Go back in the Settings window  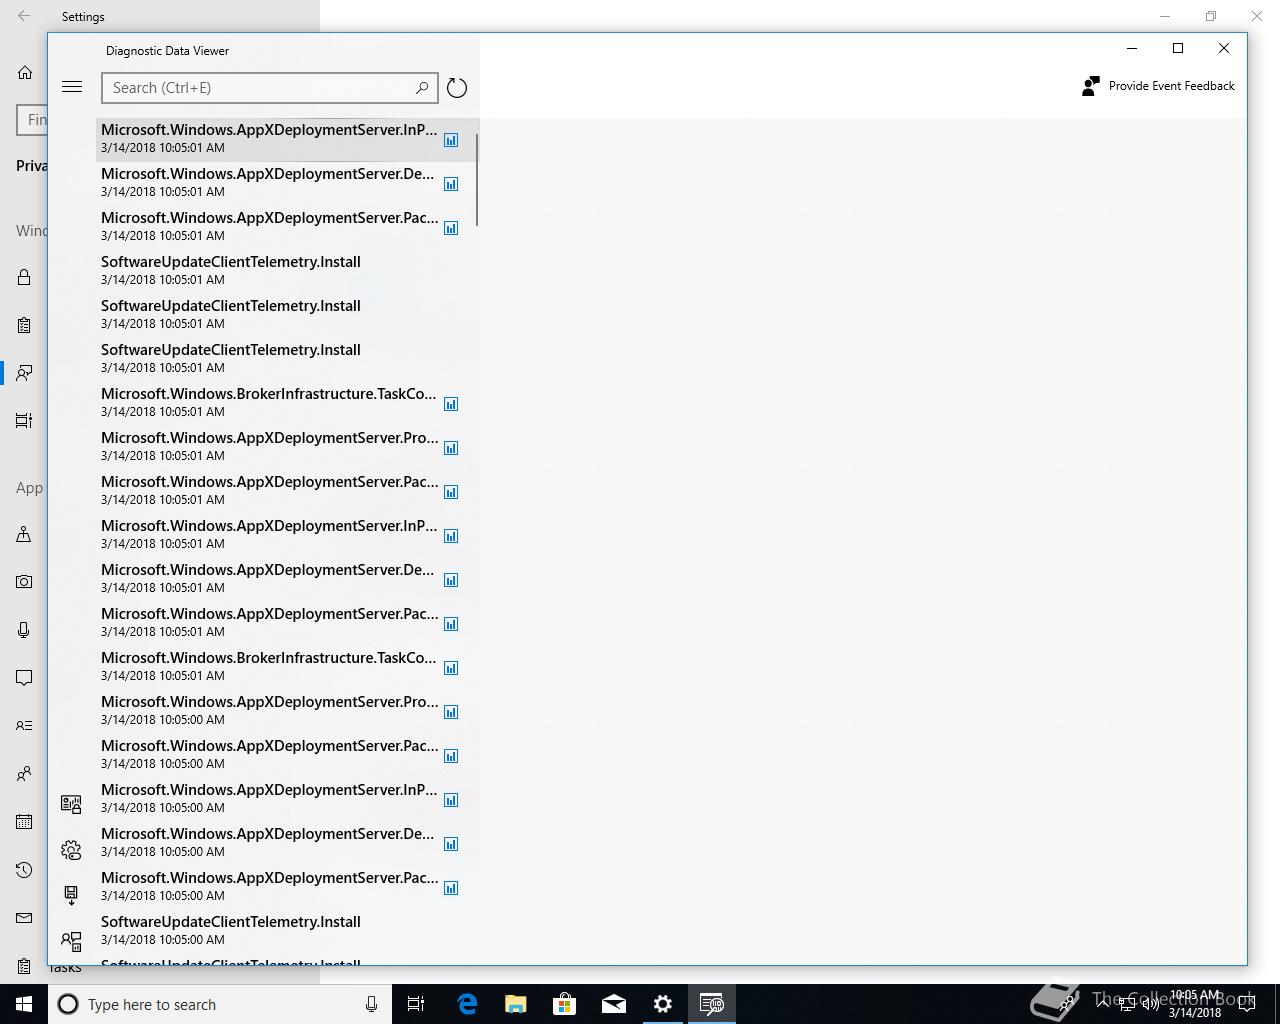click(24, 16)
